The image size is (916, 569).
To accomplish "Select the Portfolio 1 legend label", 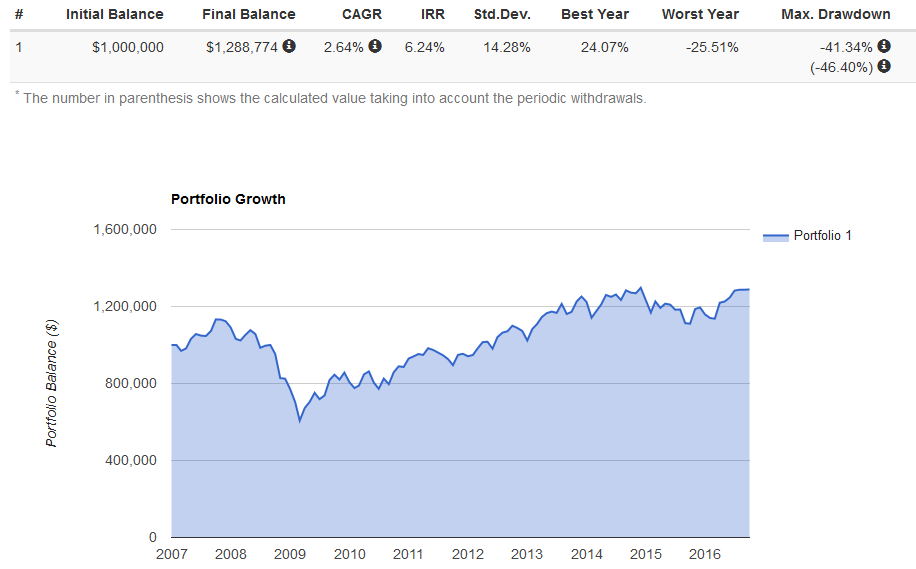I will pyautogui.click(x=822, y=236).
